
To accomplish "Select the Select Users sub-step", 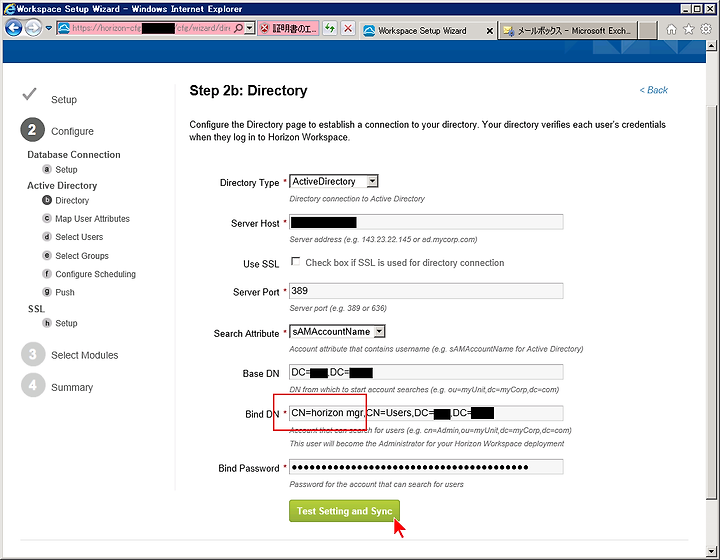I will (x=79, y=237).
